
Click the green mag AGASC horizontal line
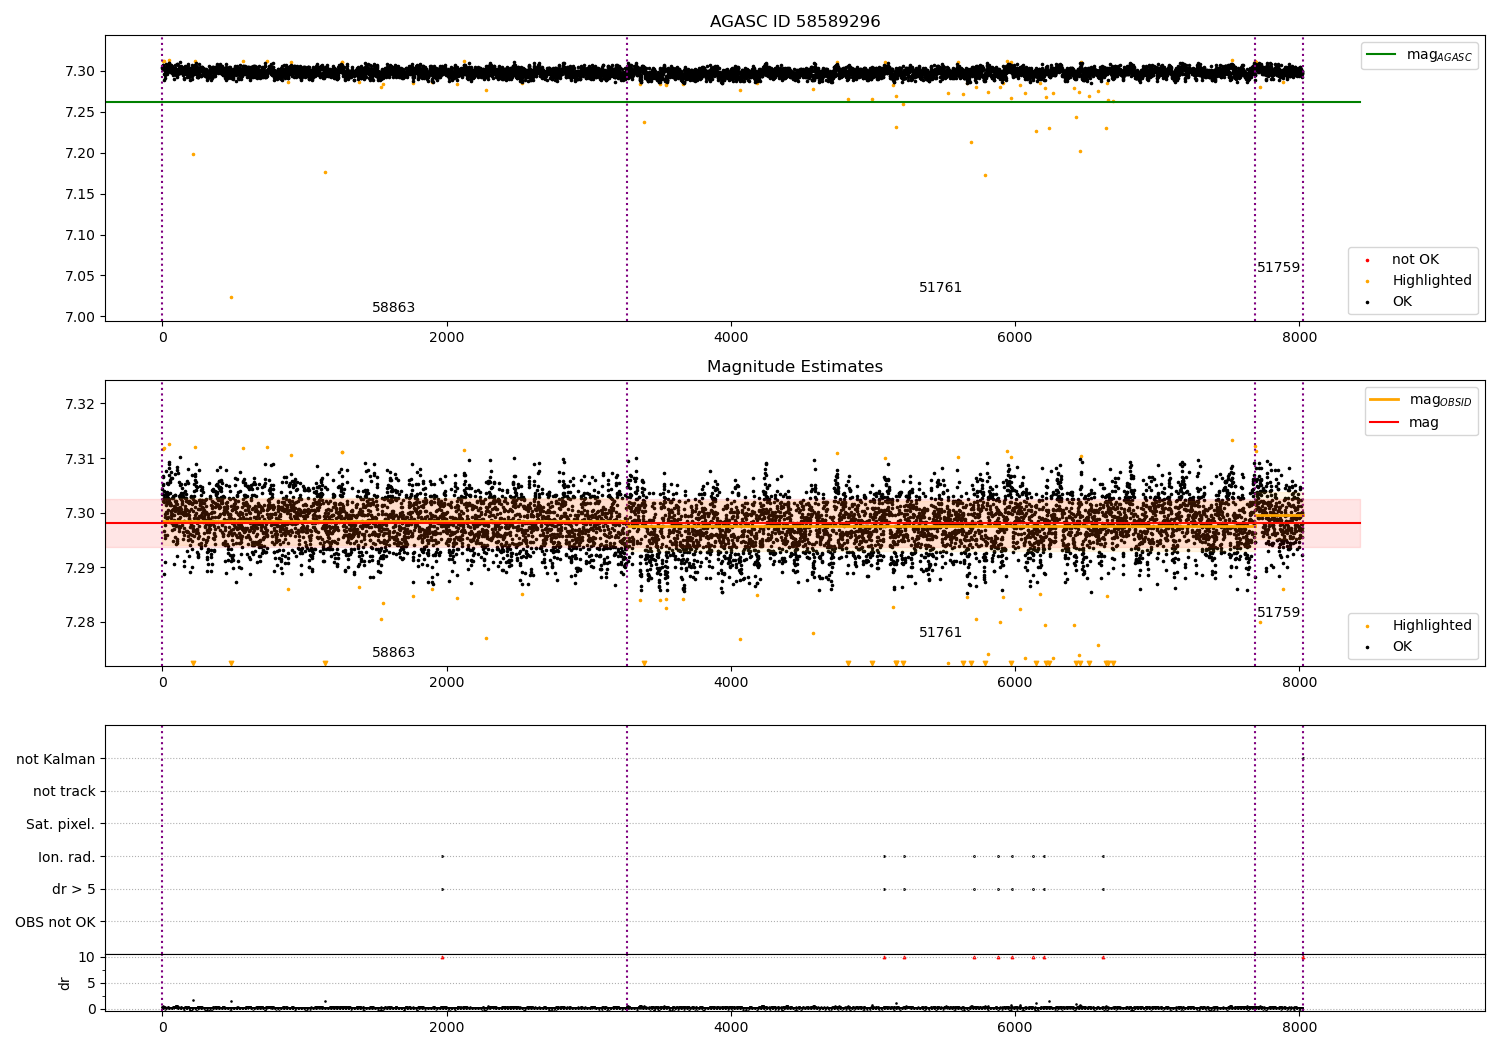[x=733, y=102]
